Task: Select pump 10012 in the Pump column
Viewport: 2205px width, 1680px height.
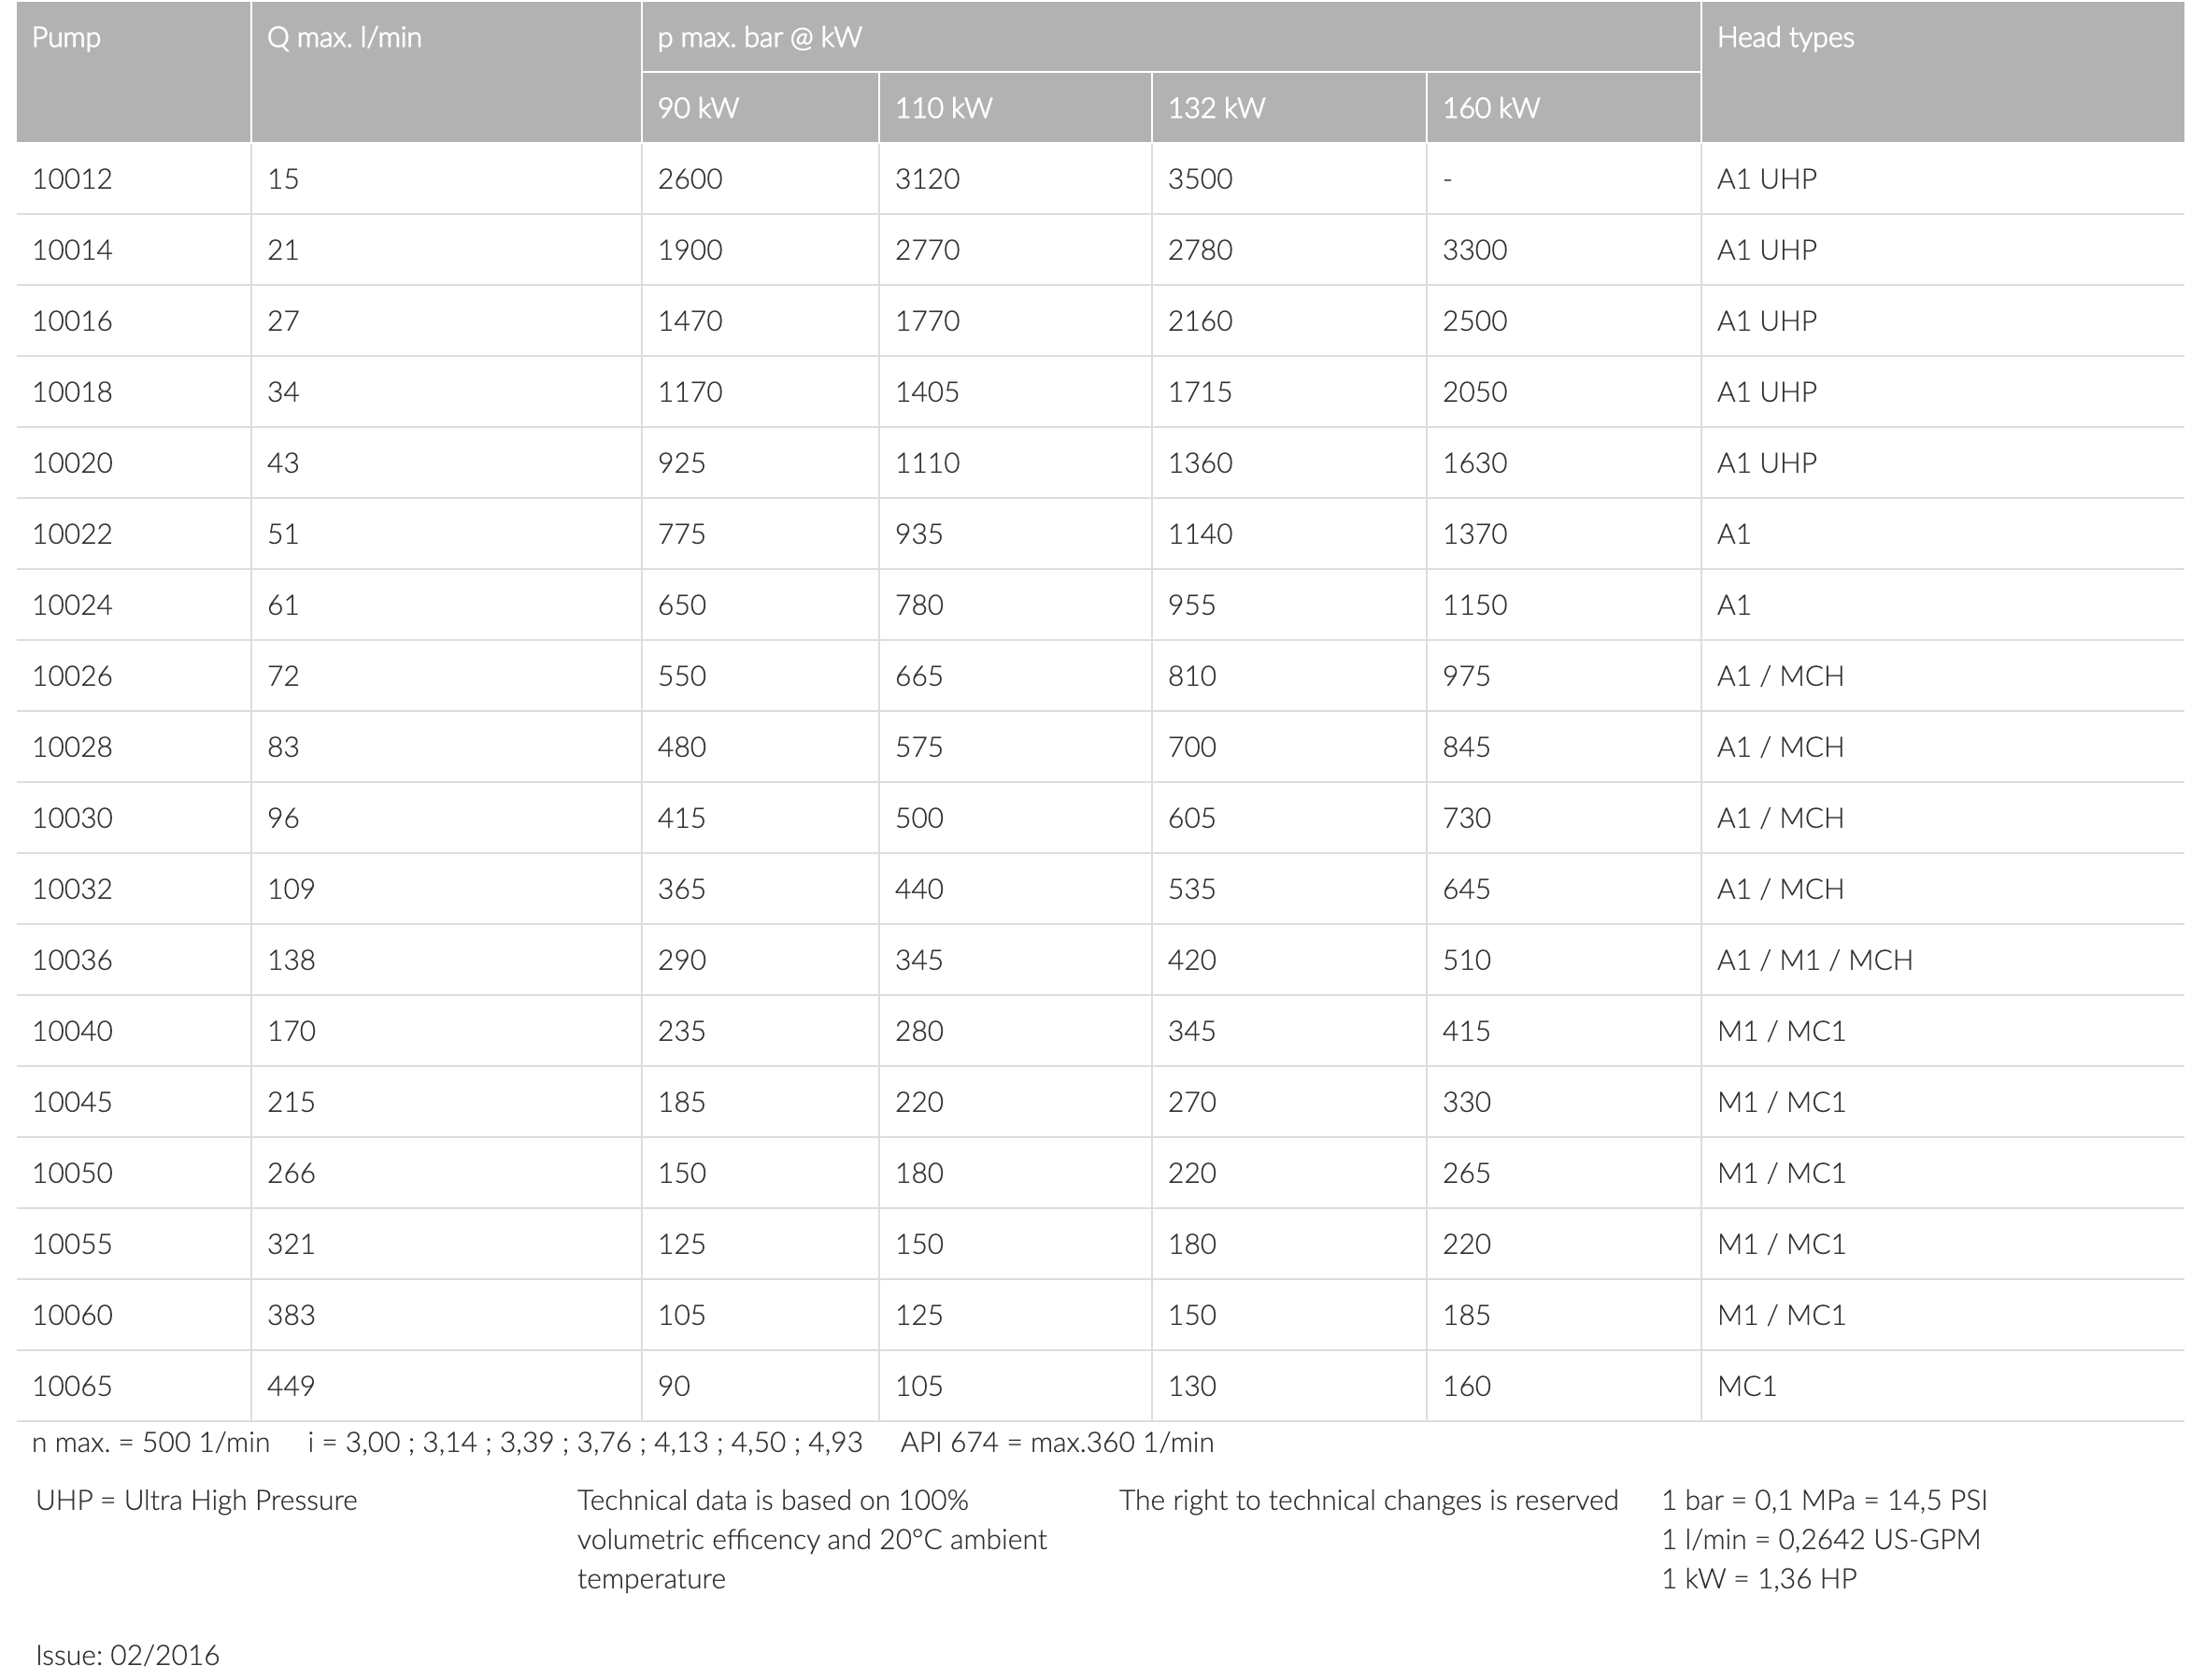Action: point(72,179)
